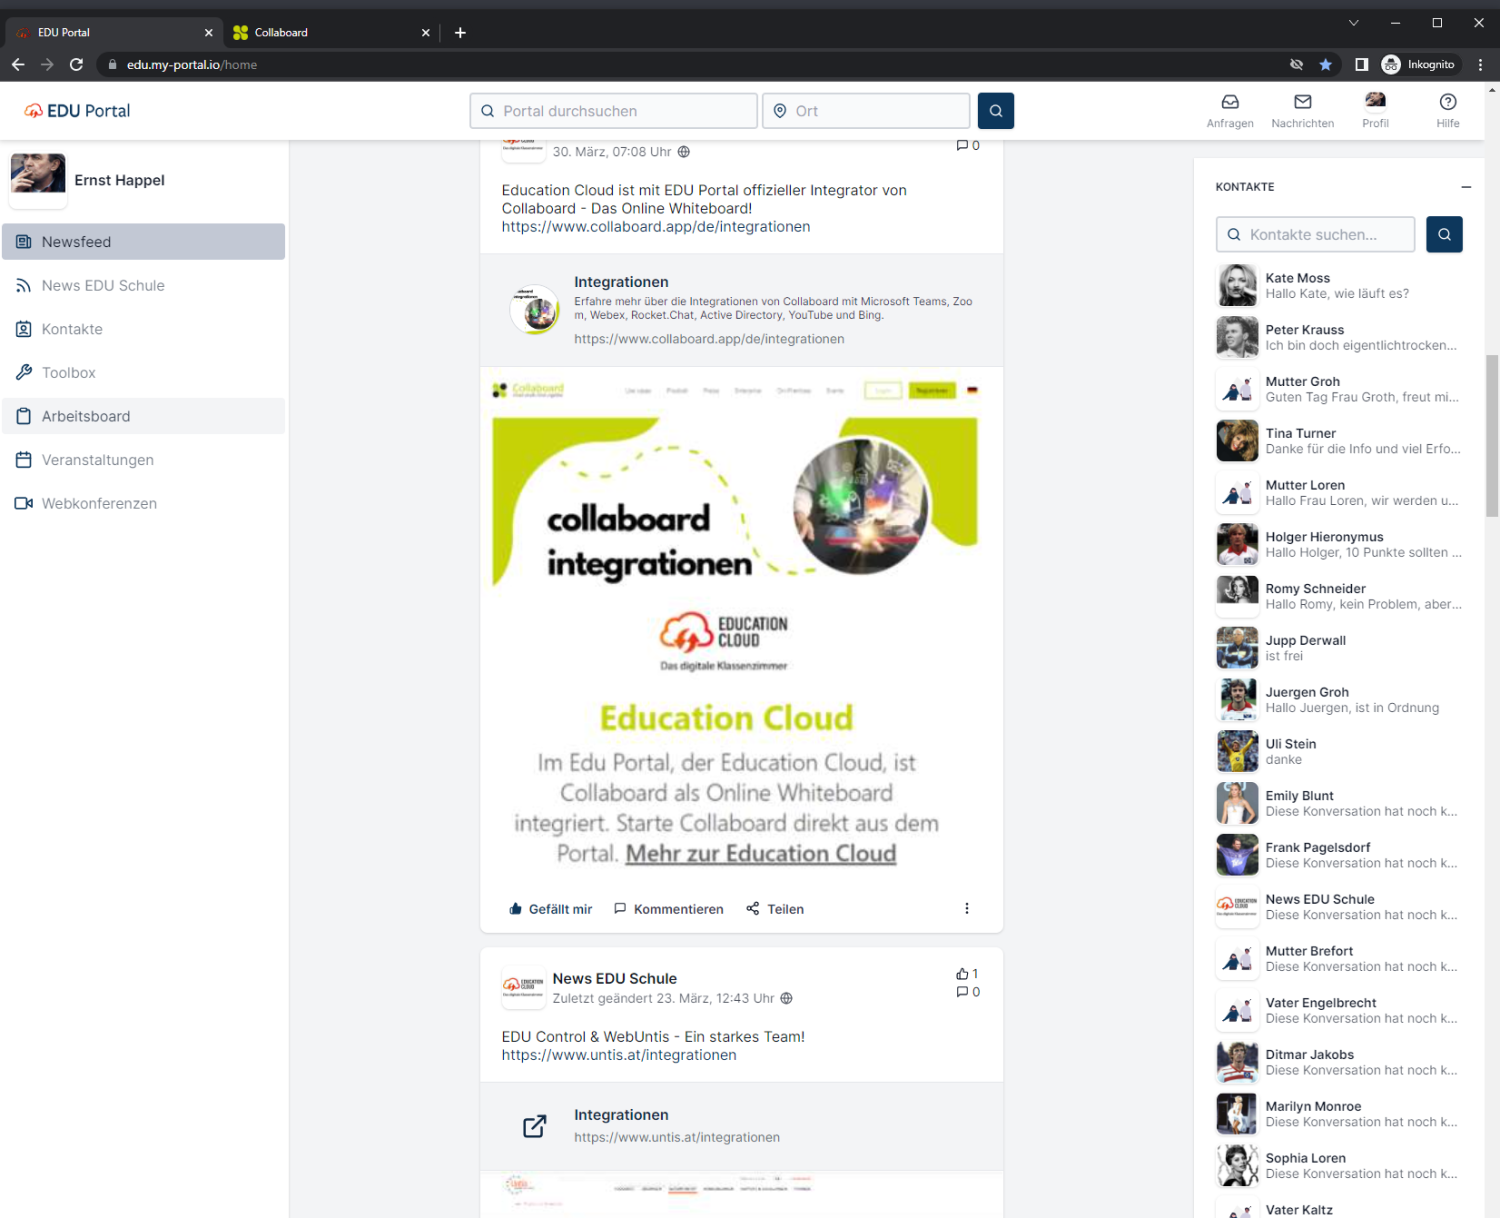Open the browser menu with three dots
Viewport: 1500px width, 1218px height.
point(1482,64)
